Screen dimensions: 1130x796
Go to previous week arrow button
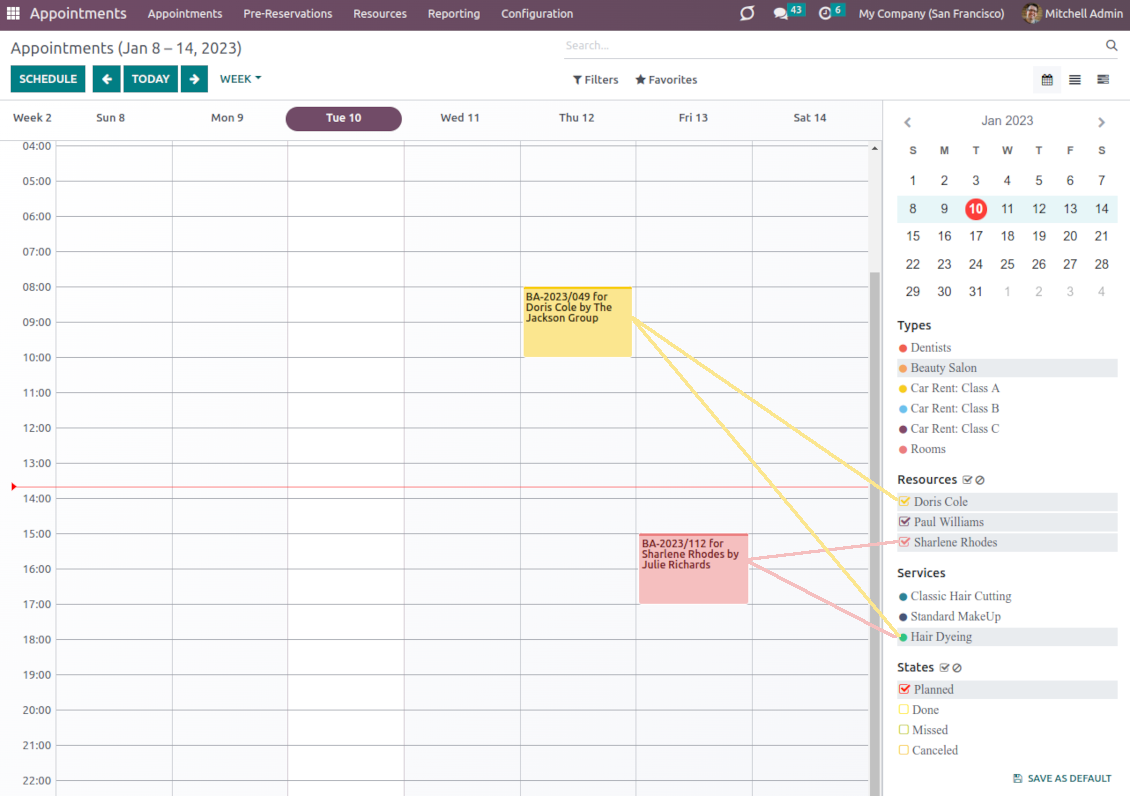tap(106, 79)
